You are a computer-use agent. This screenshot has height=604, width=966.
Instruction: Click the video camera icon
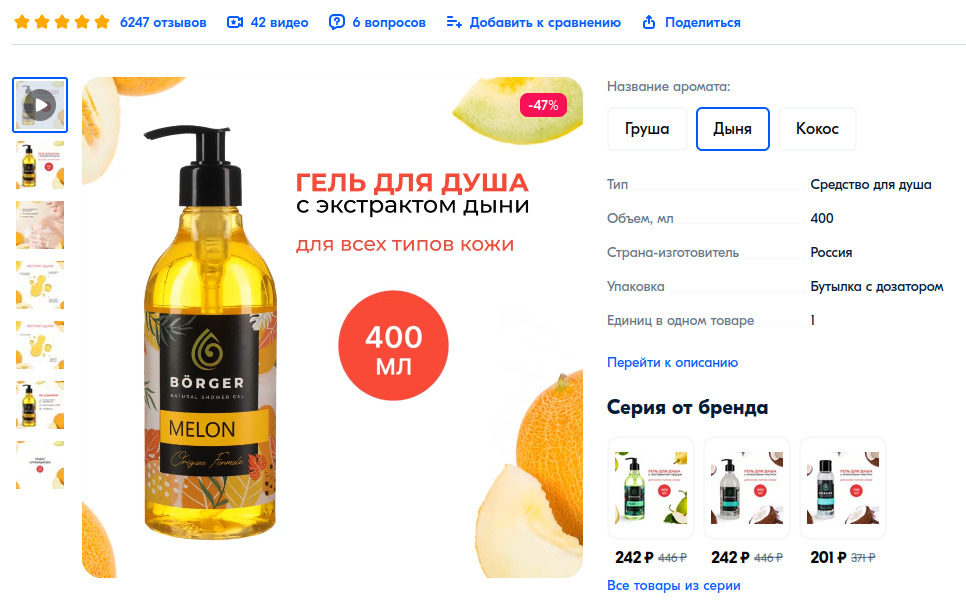click(235, 22)
